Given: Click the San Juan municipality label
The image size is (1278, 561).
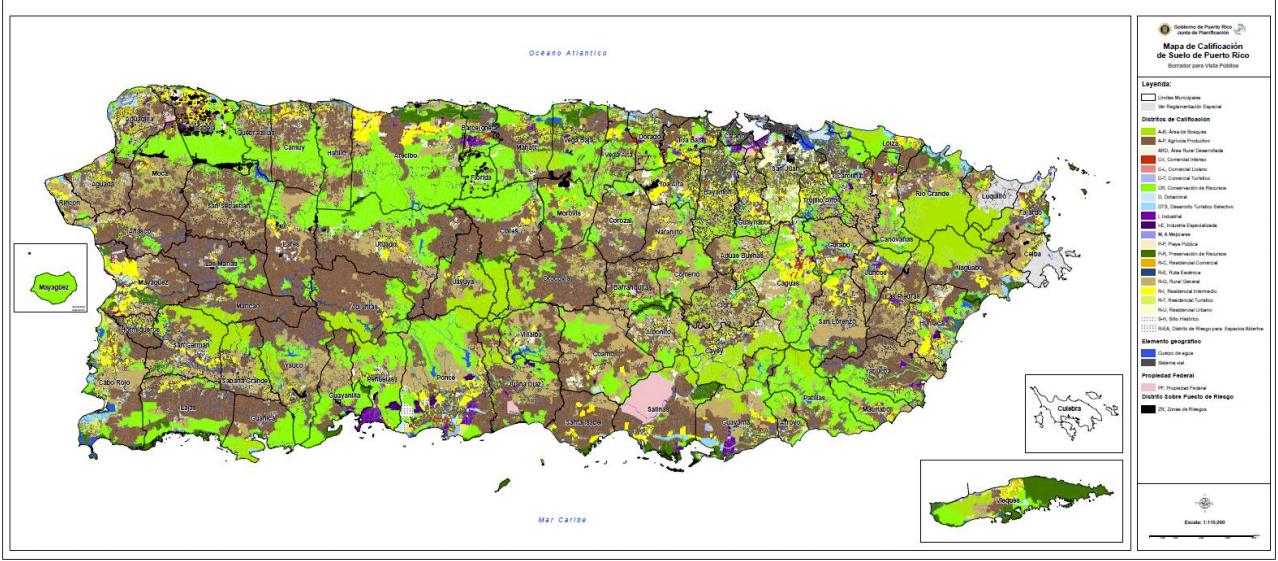Looking at the screenshot, I should 783,169.
